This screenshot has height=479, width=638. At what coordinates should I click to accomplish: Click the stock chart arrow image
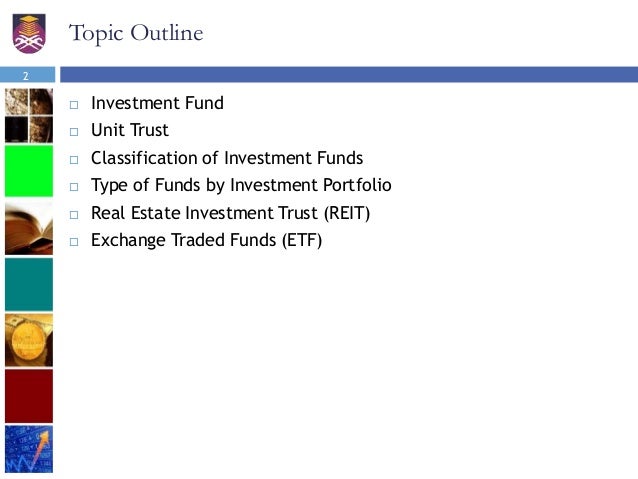pos(29,449)
